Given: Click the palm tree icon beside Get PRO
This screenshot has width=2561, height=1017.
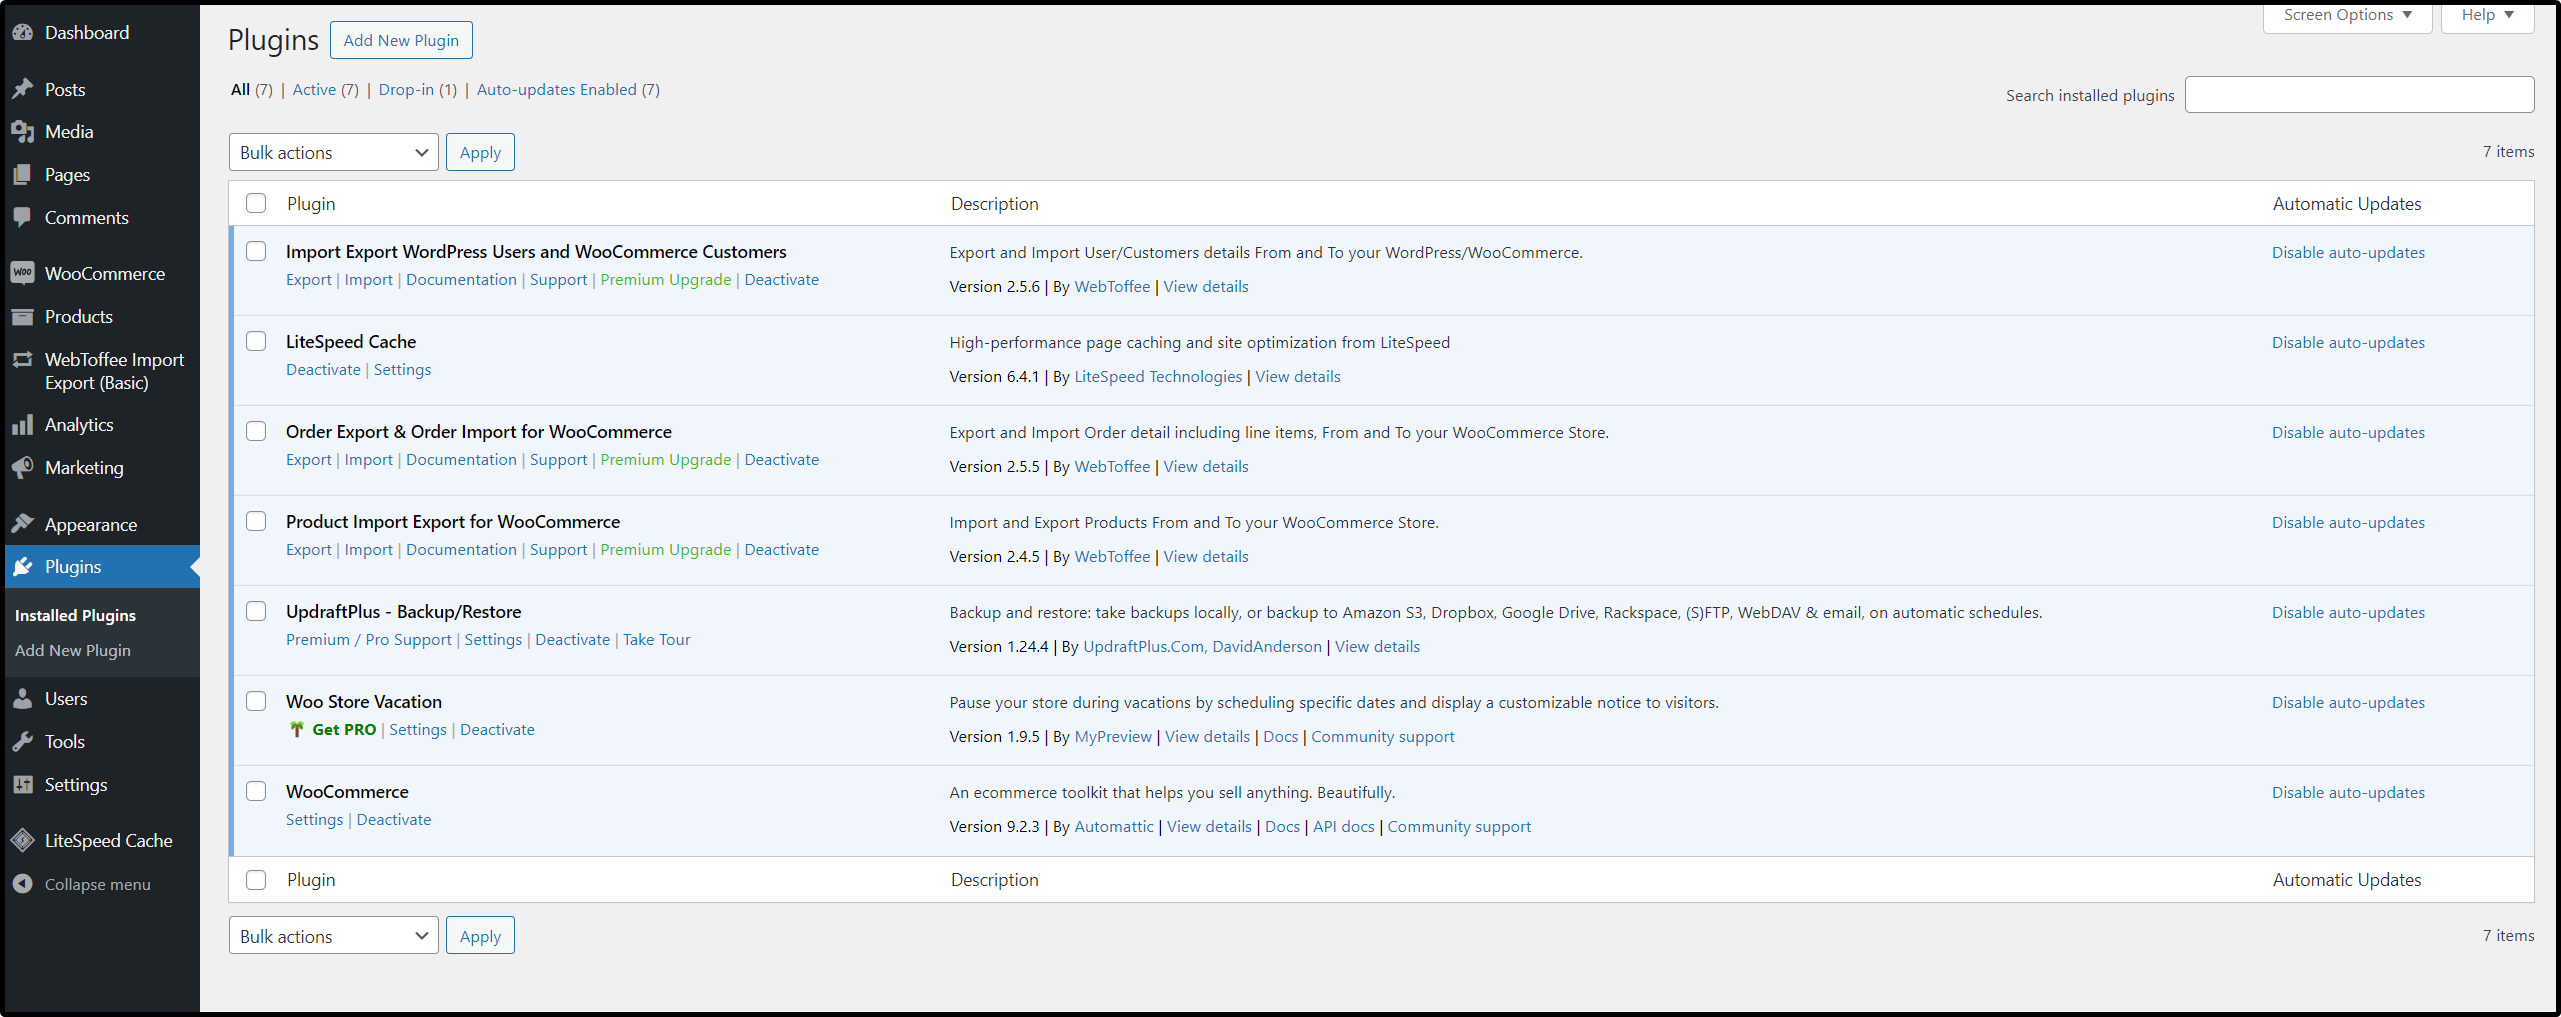Looking at the screenshot, I should (297, 730).
